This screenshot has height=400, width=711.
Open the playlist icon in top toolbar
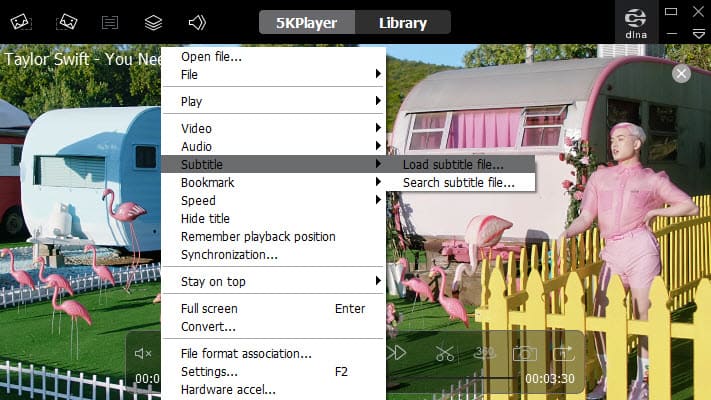click(x=110, y=22)
